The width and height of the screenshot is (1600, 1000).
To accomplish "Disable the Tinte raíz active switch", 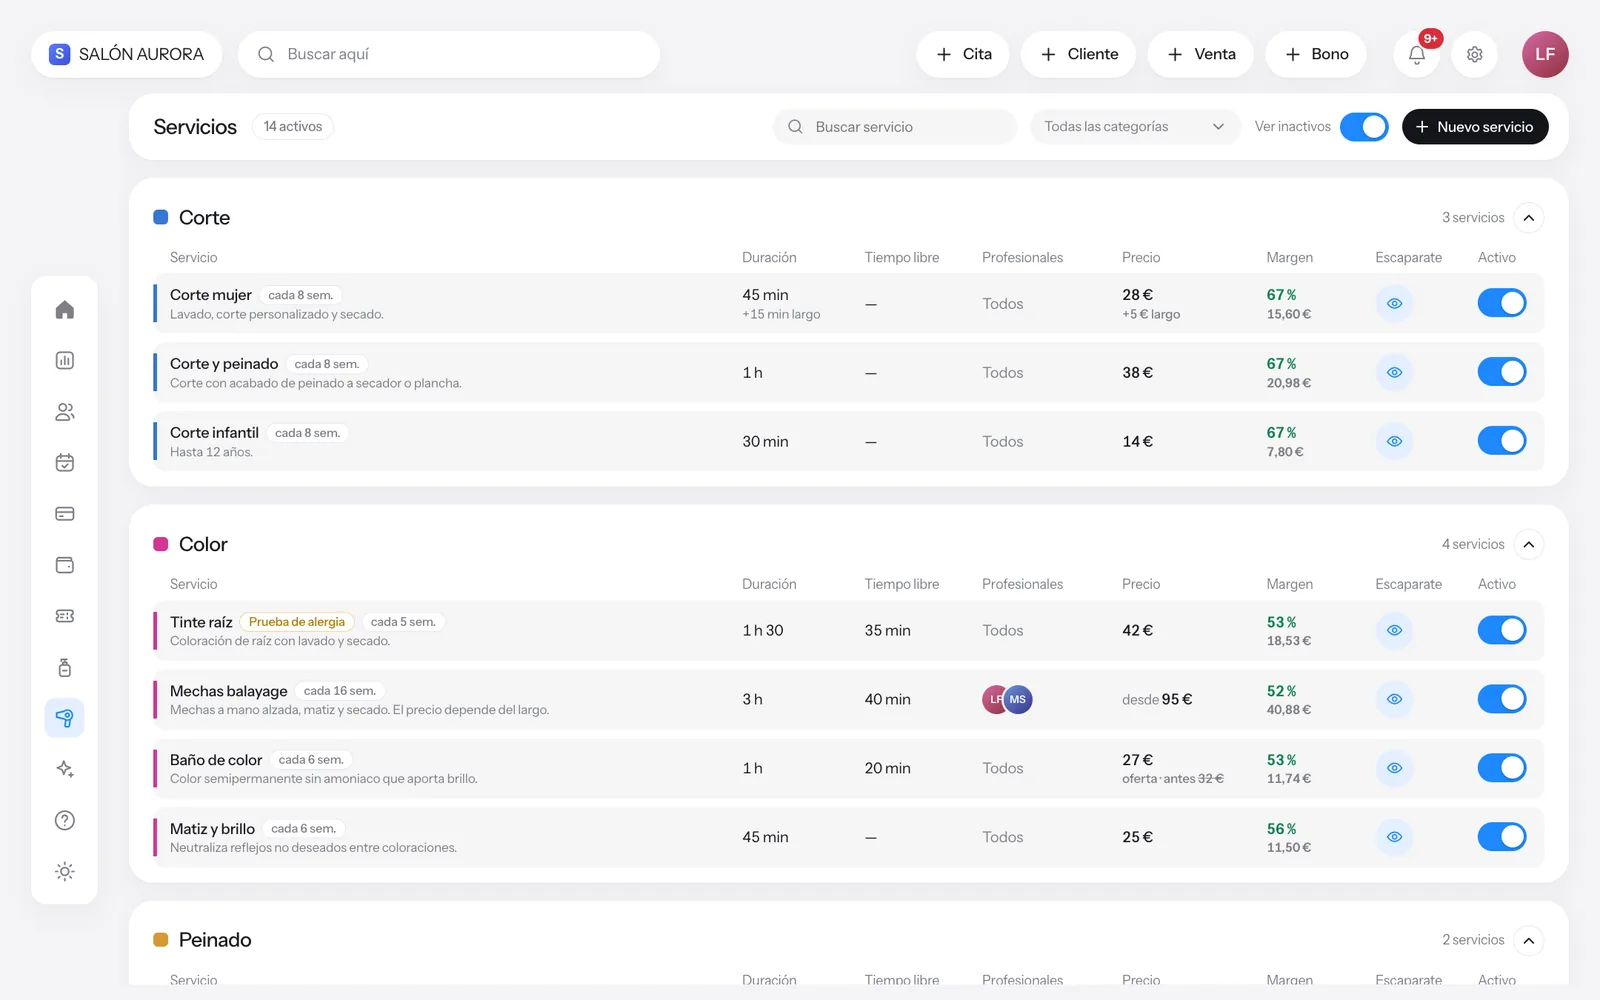I will click(1502, 630).
